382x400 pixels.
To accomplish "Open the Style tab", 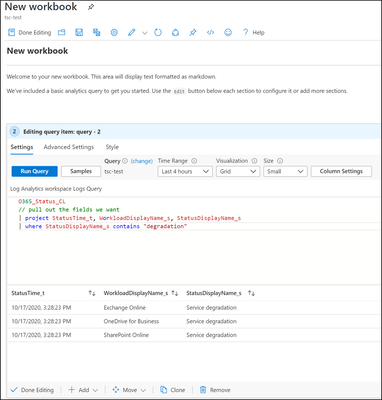I will (112, 147).
